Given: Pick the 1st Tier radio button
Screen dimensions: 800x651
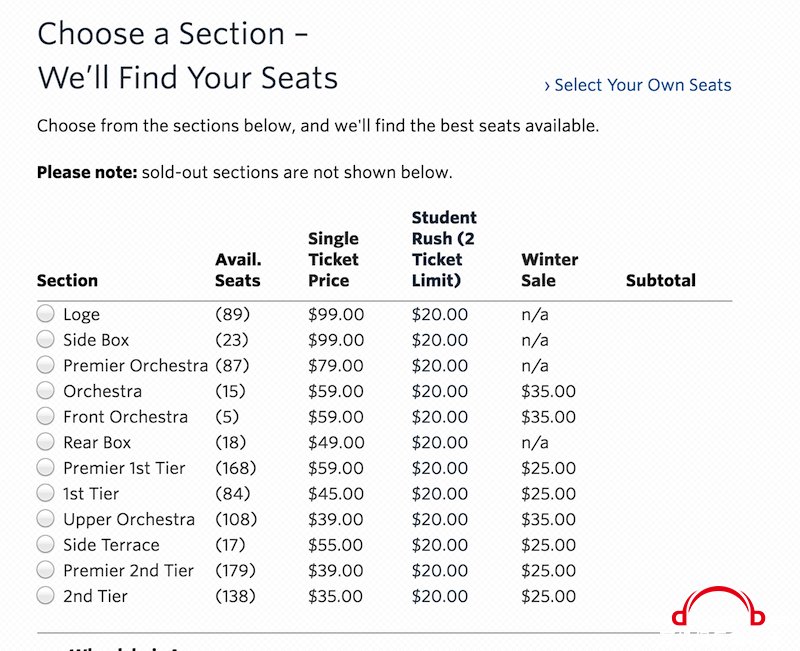Looking at the screenshot, I should click(45, 493).
